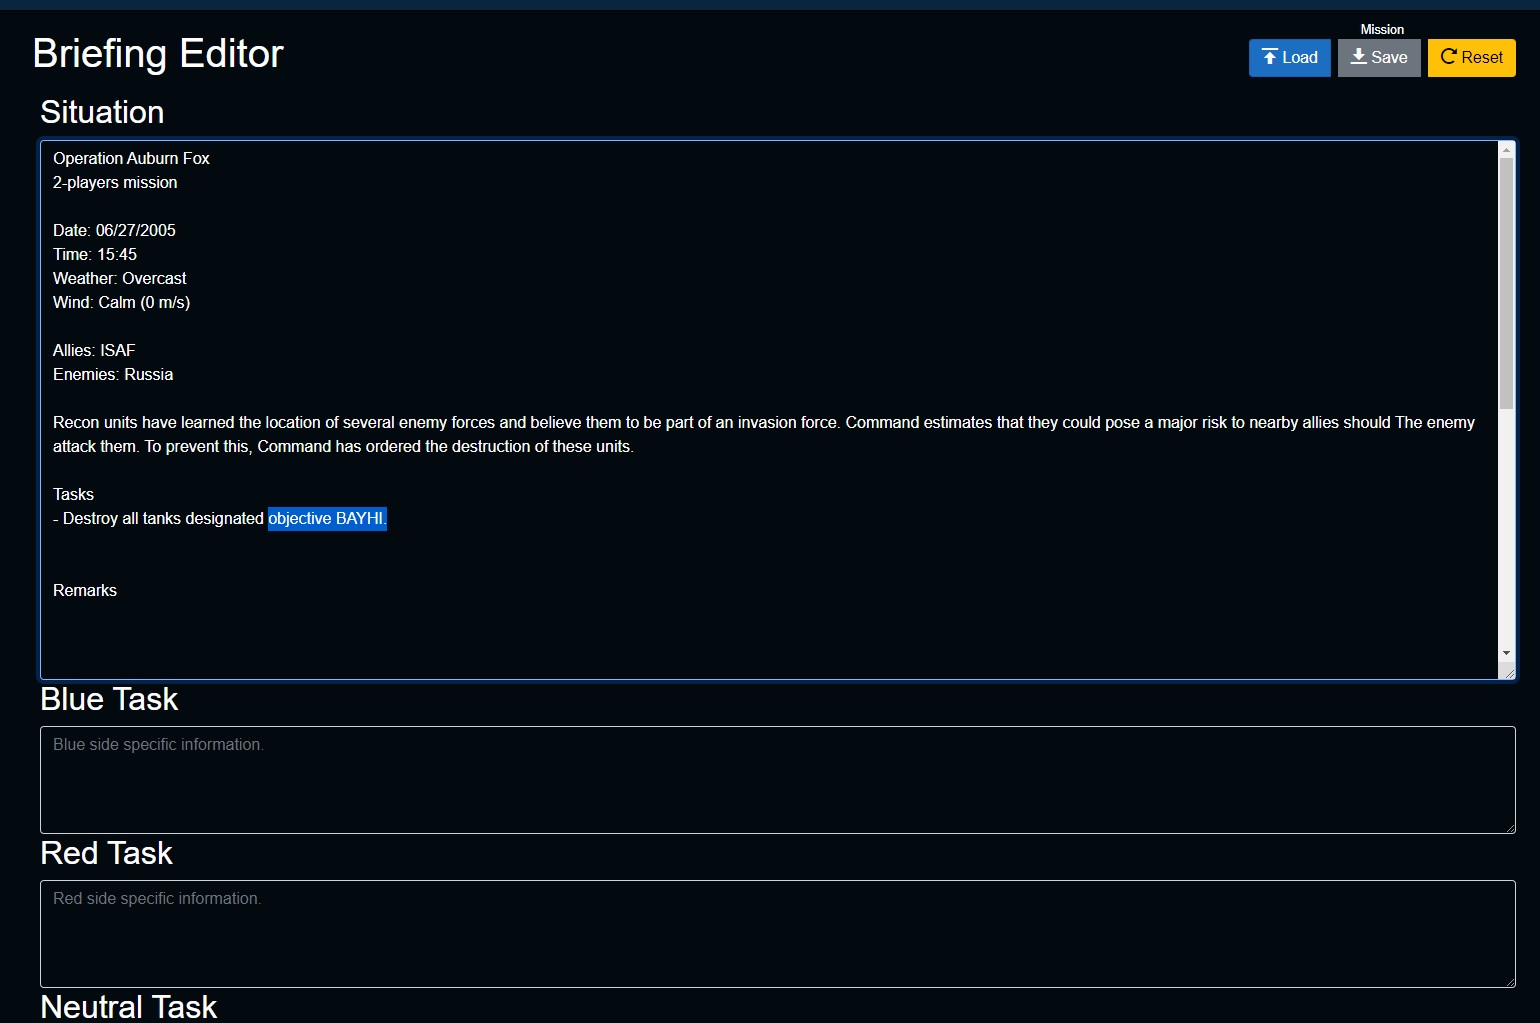The width and height of the screenshot is (1540, 1023).
Task: Grab the Situation box resize handle
Action: click(1509, 673)
